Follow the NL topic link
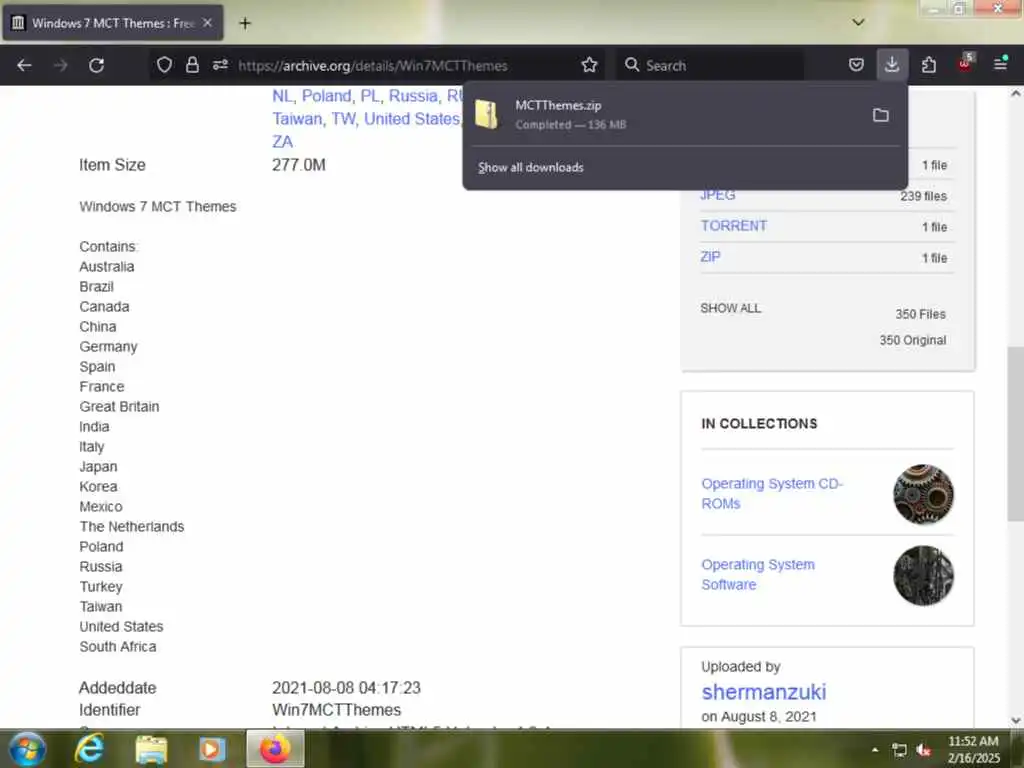 (x=282, y=96)
